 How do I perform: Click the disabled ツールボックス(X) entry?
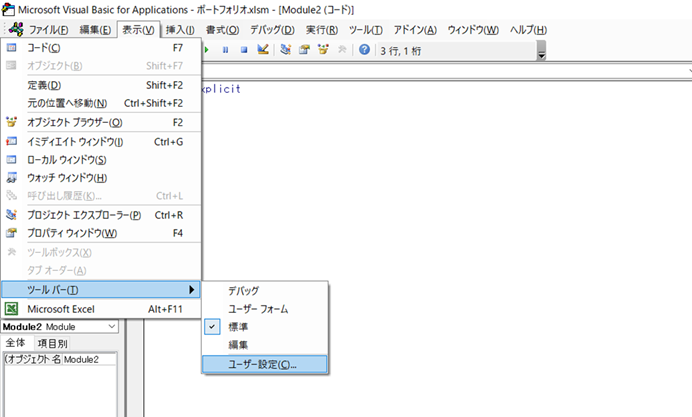(101, 252)
